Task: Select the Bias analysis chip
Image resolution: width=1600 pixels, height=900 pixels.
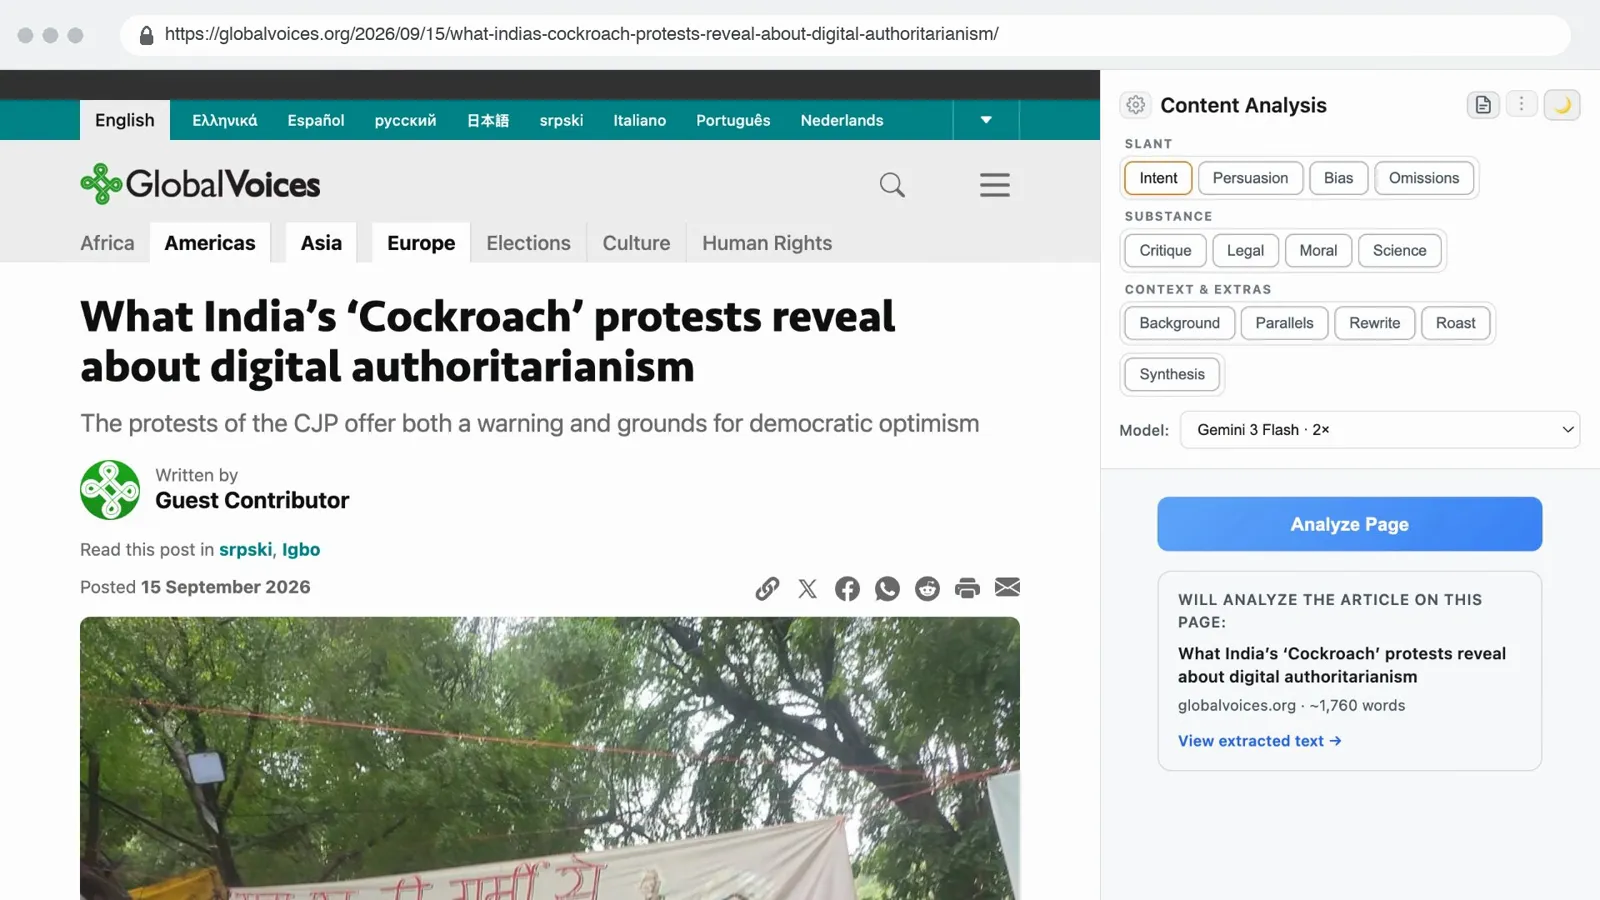Action: (1338, 178)
